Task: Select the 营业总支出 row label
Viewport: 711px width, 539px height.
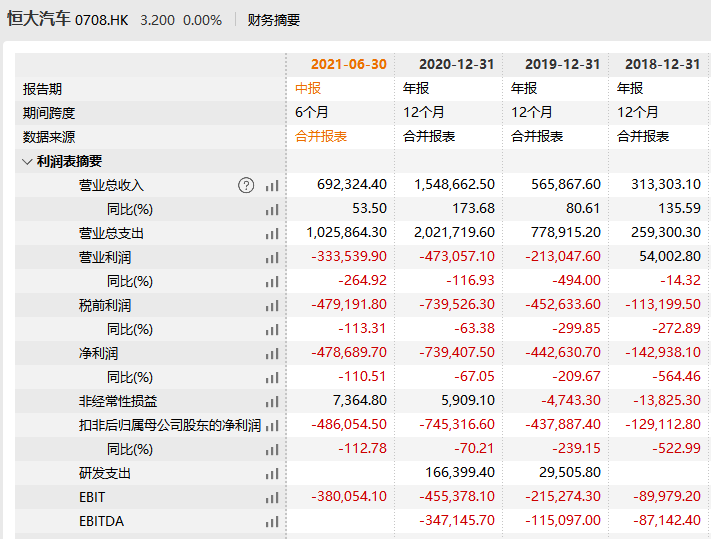Action: (111, 233)
